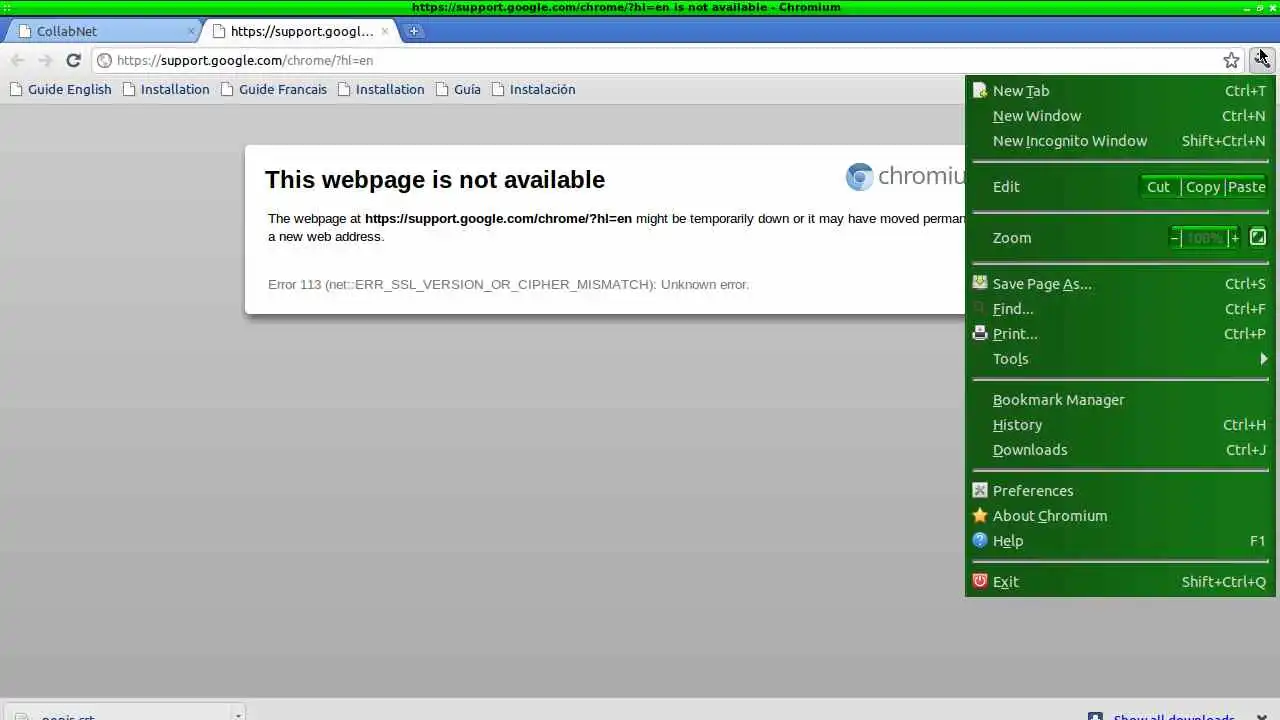Open Bookmark Manager

(1120, 400)
